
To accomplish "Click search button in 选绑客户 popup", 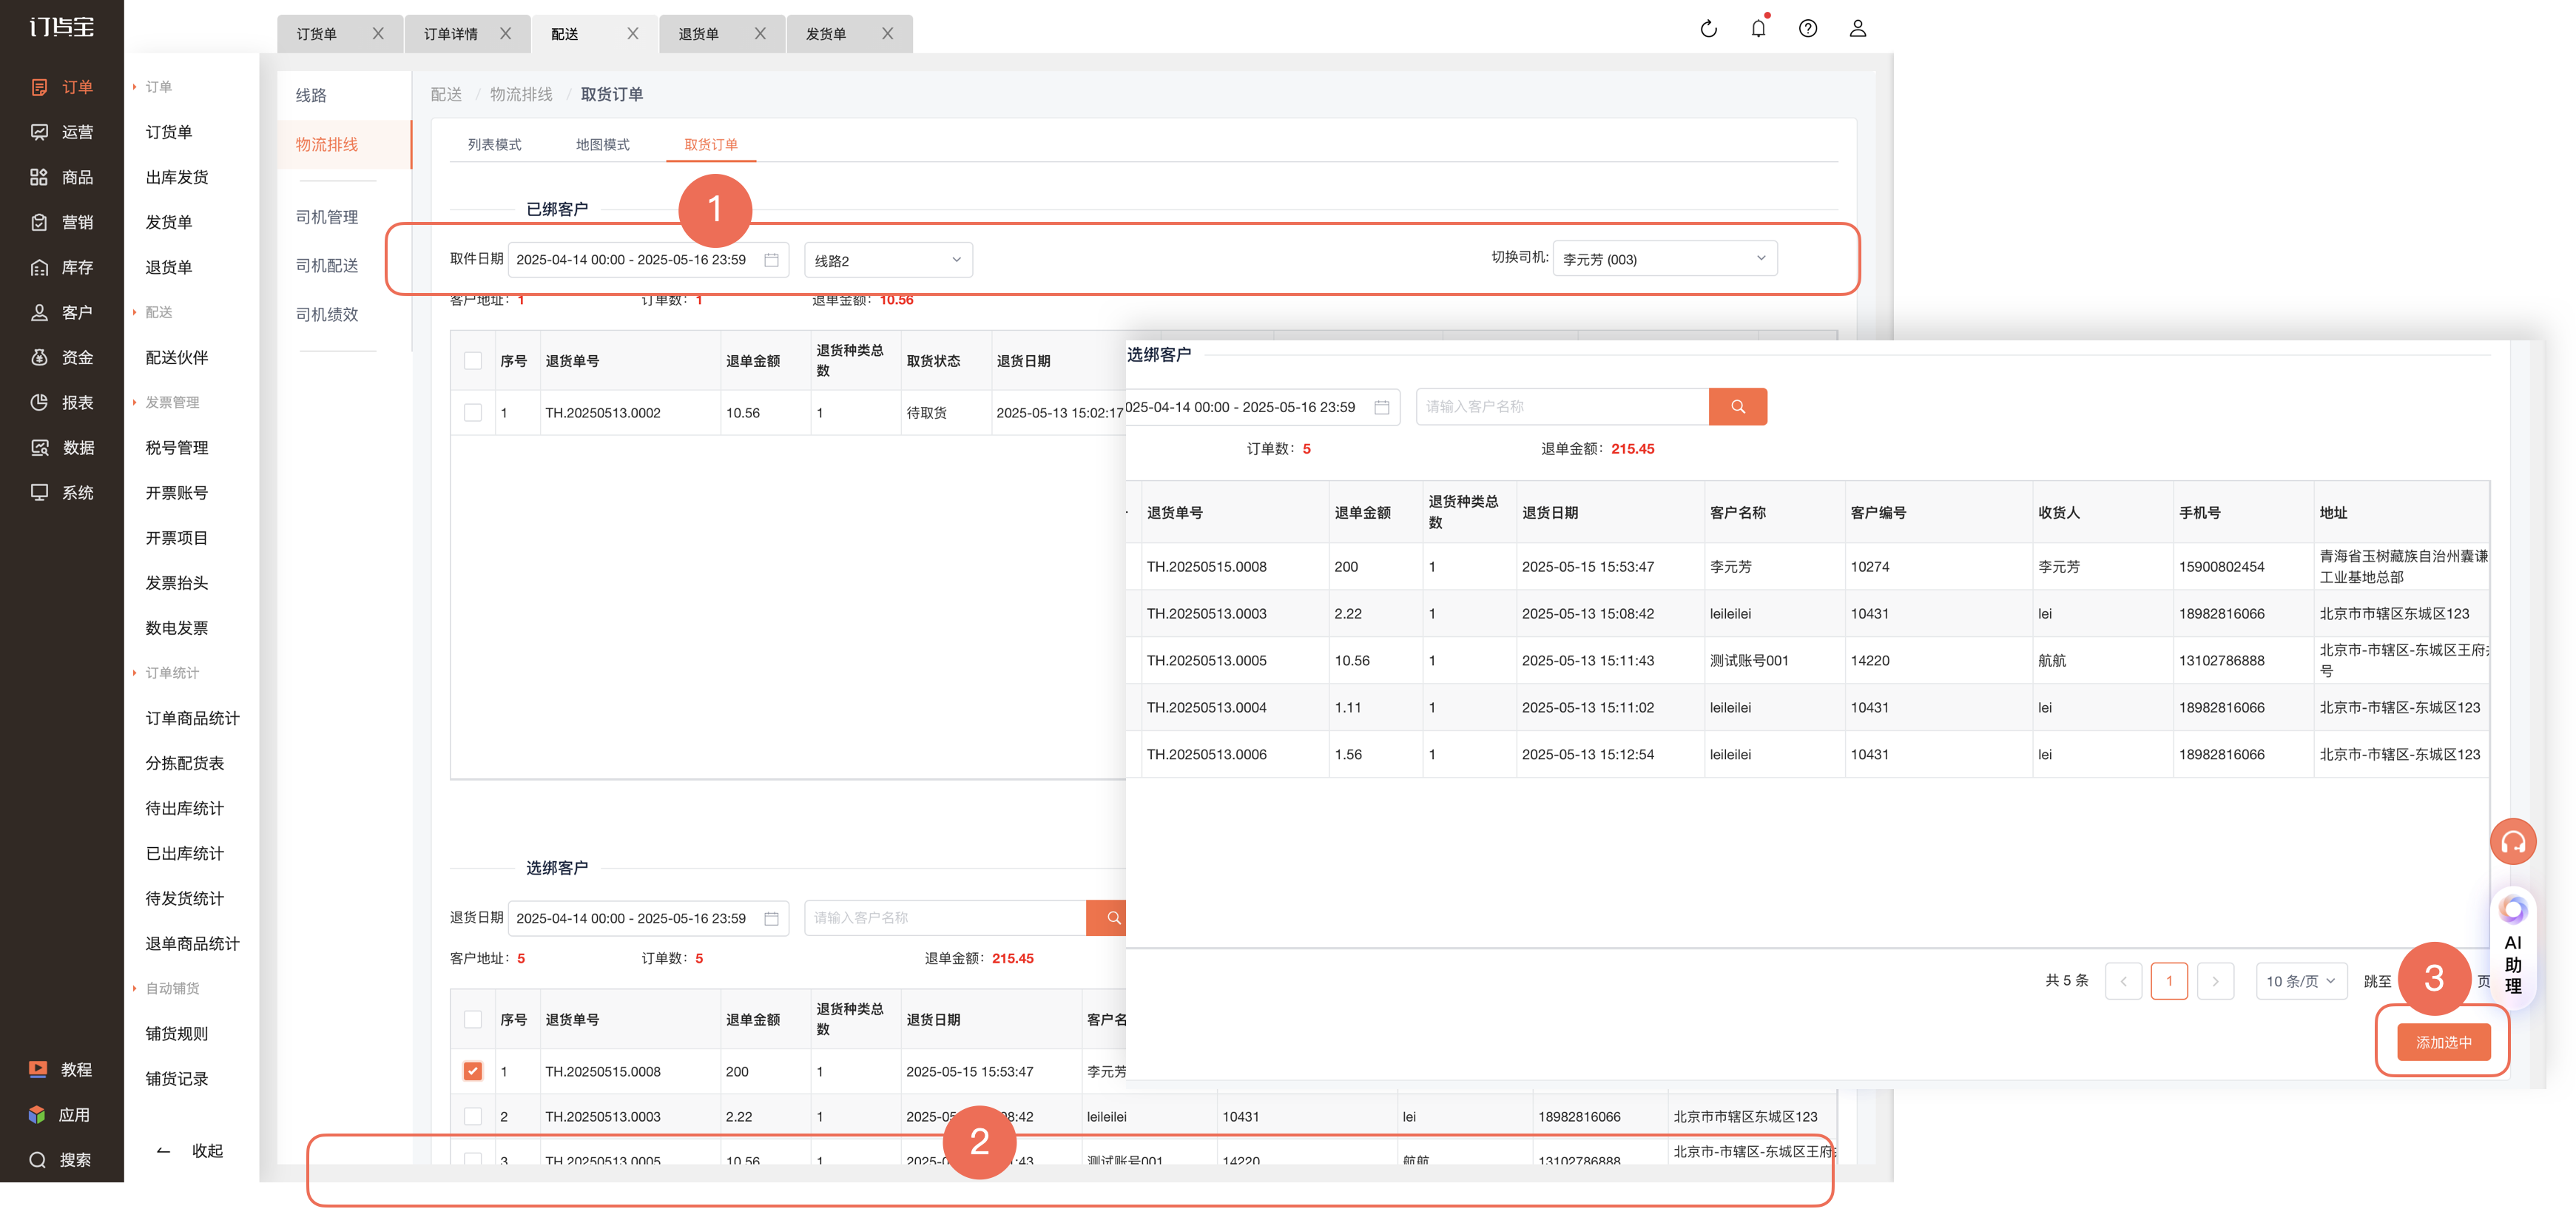I will [x=1737, y=406].
